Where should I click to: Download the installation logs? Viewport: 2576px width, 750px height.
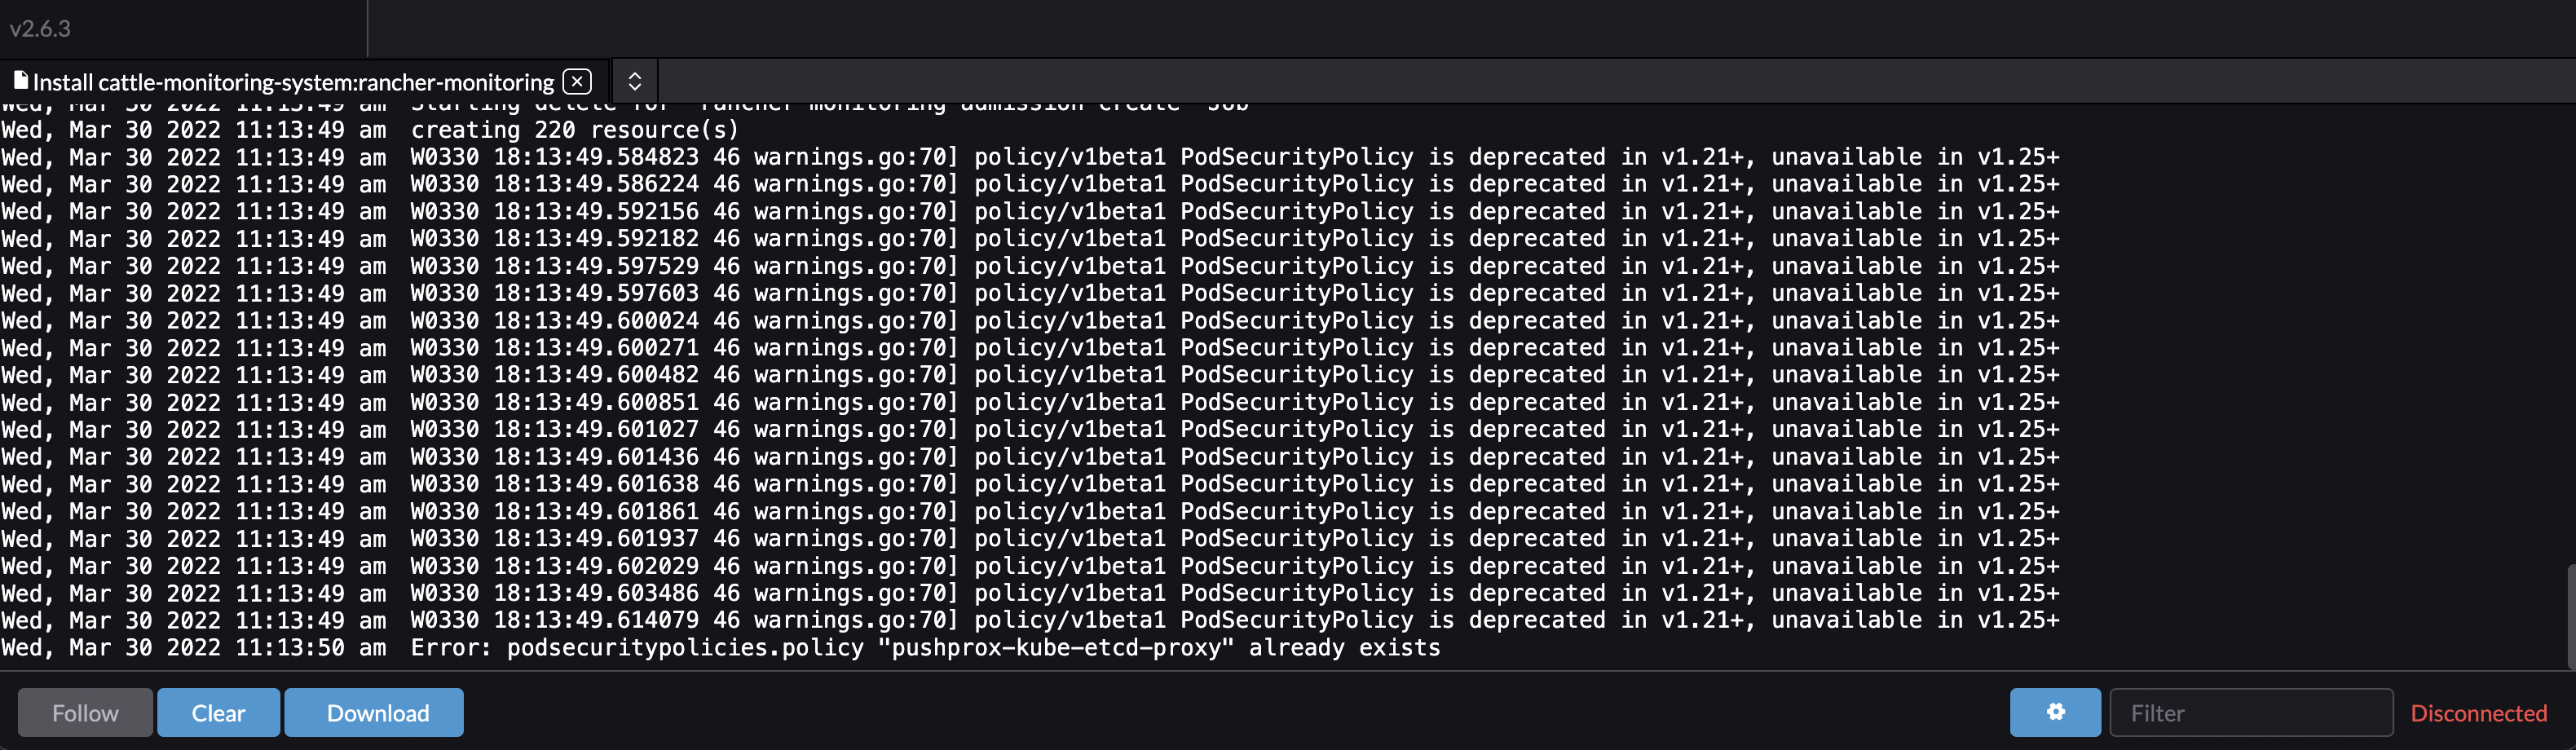click(373, 712)
